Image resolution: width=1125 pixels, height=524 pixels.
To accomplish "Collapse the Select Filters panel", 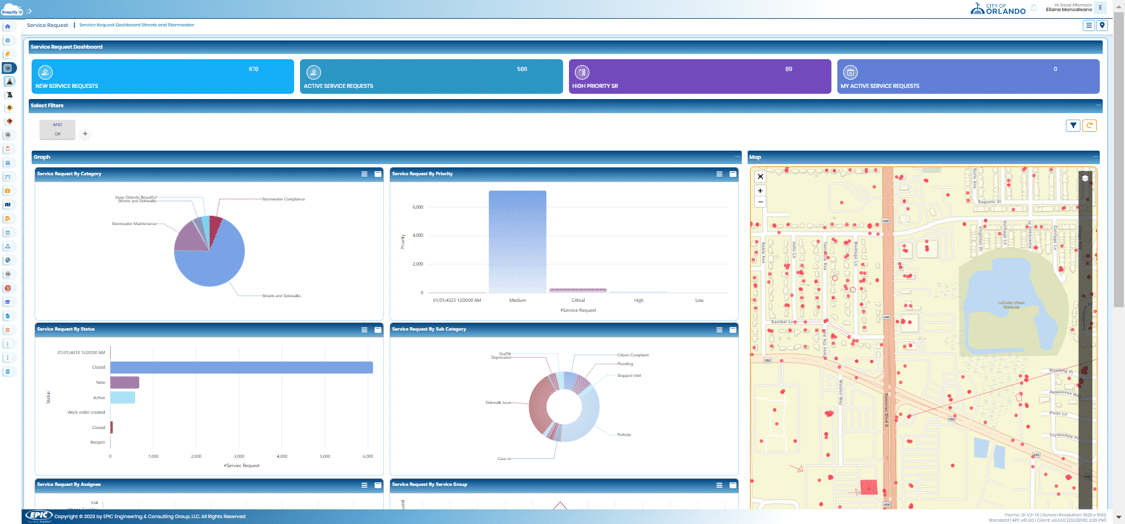I will (1097, 105).
